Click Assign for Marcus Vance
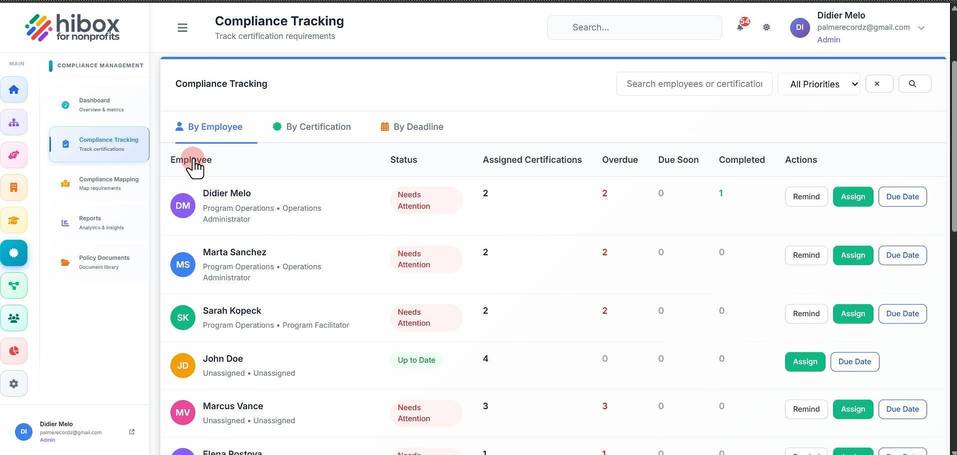Viewport: 957px width, 455px height. click(853, 409)
